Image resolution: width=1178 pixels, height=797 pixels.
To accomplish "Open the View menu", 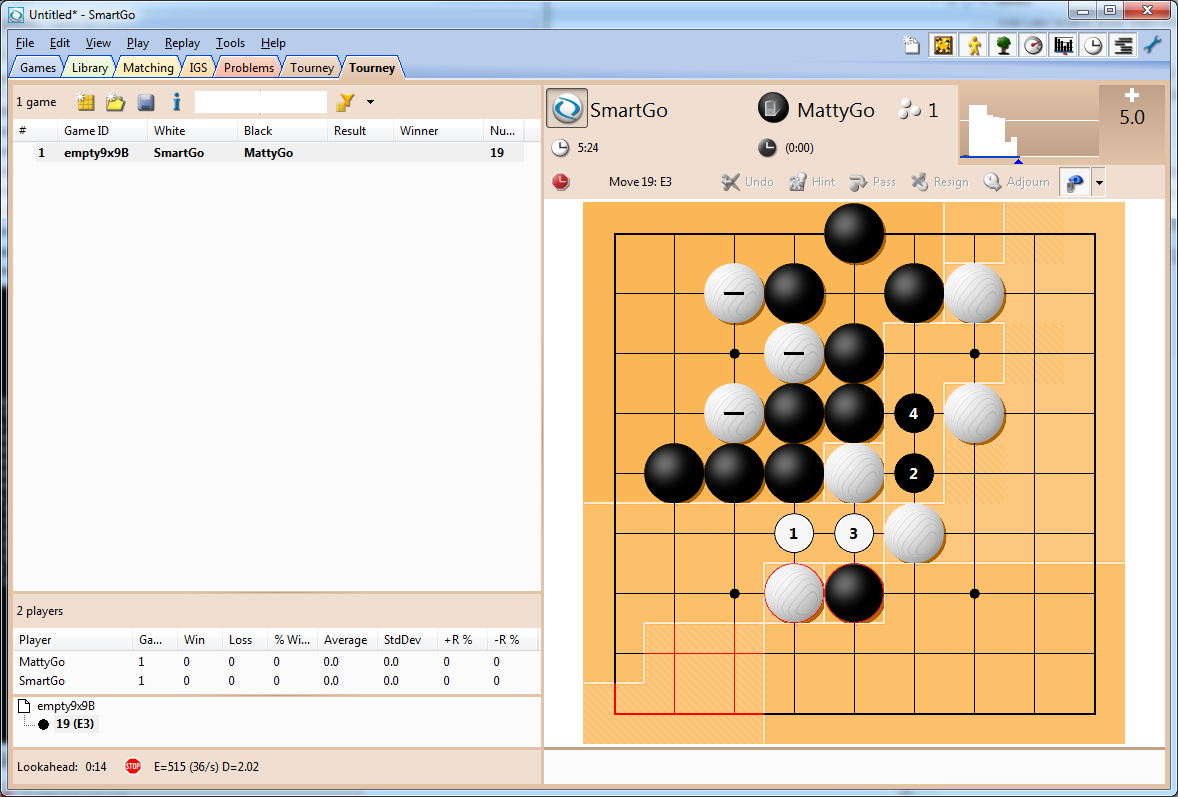I will pos(98,43).
